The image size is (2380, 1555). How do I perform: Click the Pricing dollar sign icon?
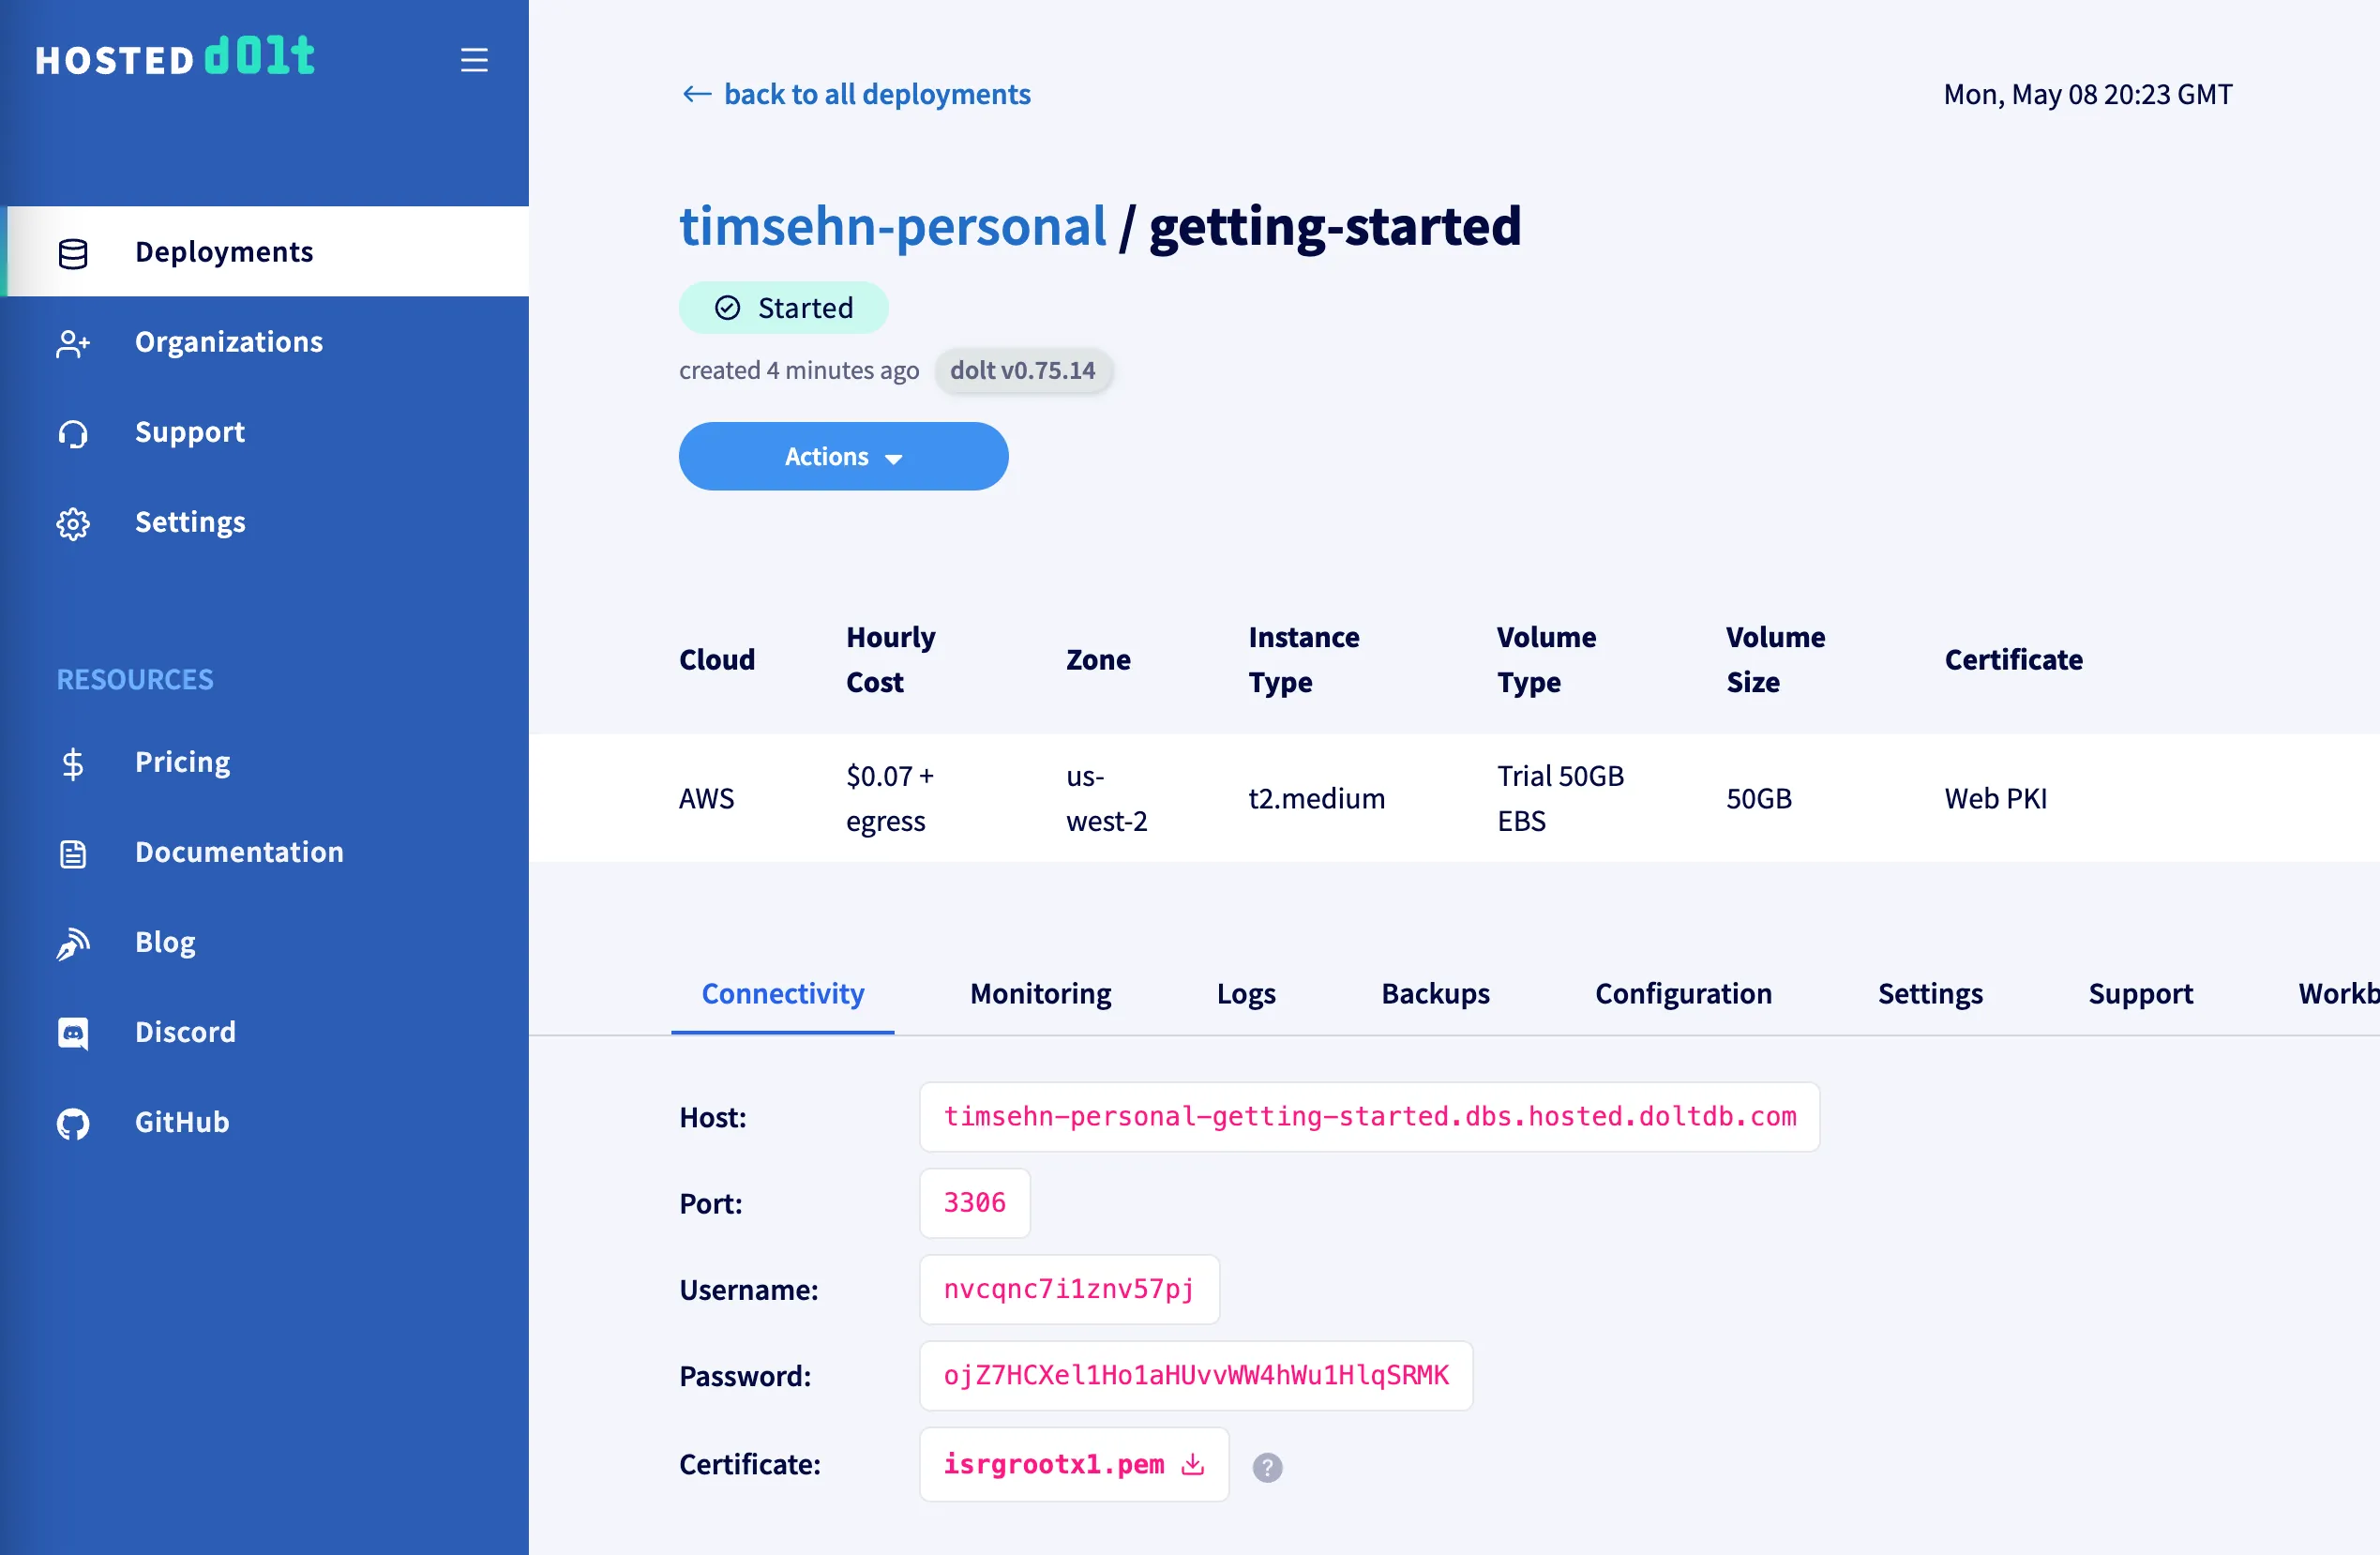pyautogui.click(x=73, y=764)
